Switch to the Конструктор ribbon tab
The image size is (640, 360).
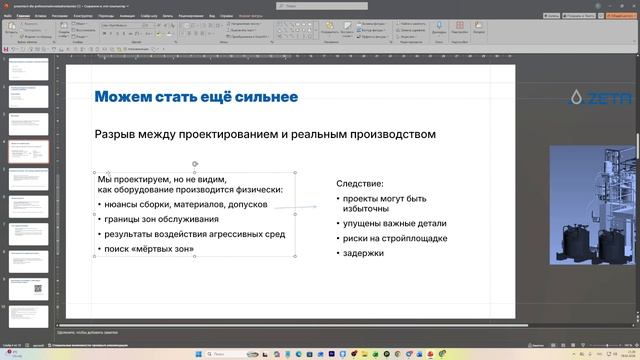click(x=83, y=16)
